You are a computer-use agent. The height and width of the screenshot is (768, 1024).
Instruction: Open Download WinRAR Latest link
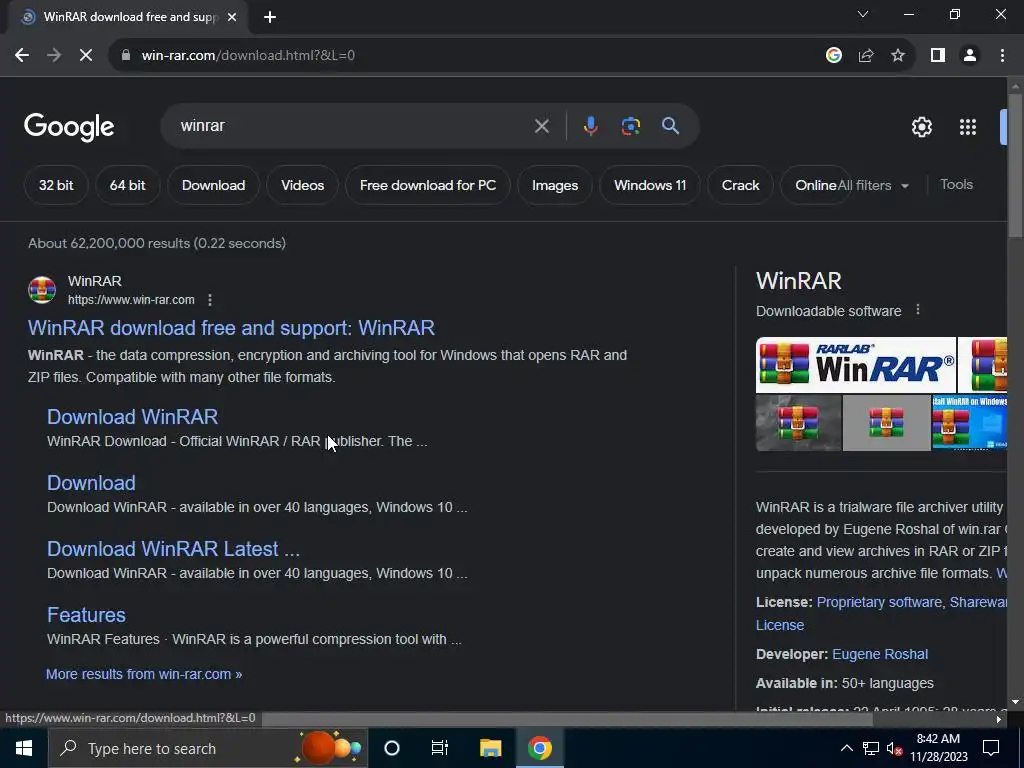[174, 549]
